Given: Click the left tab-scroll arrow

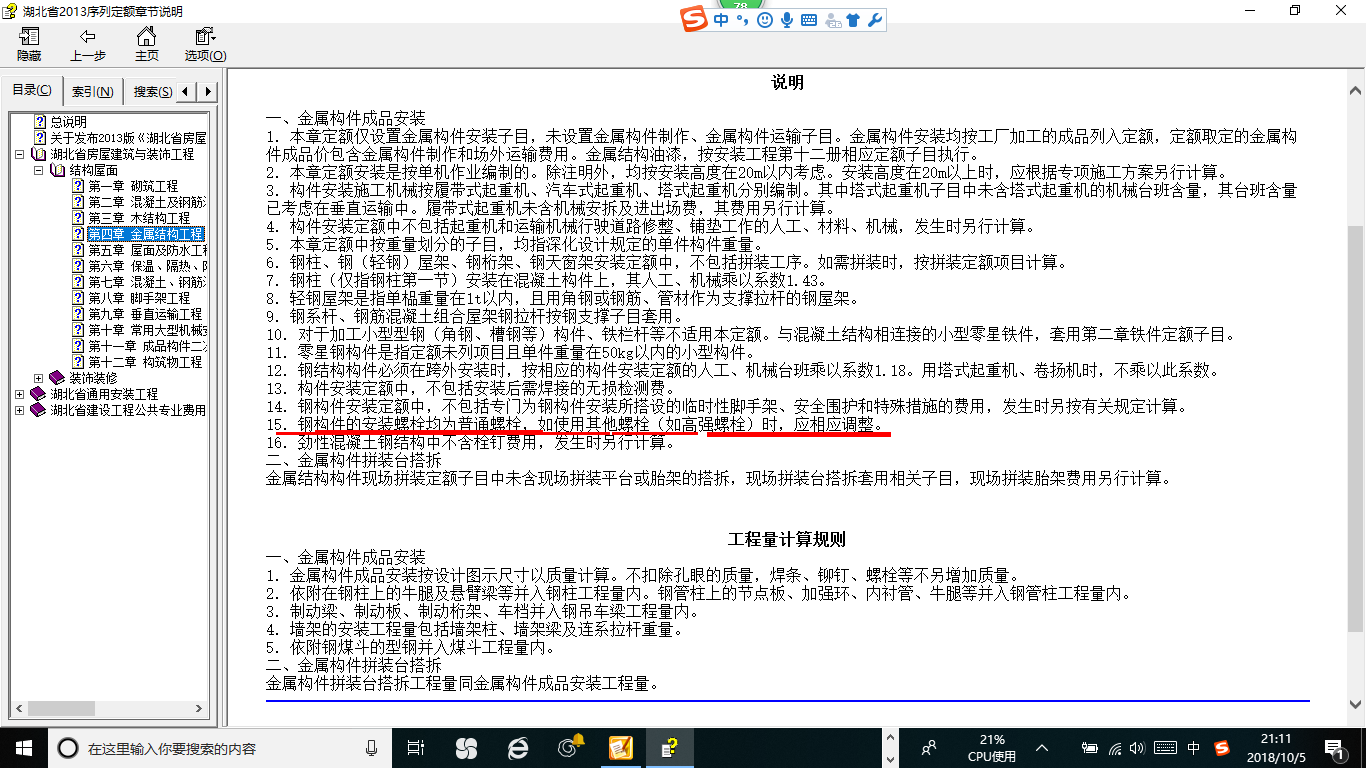Looking at the screenshot, I should coord(187,91).
